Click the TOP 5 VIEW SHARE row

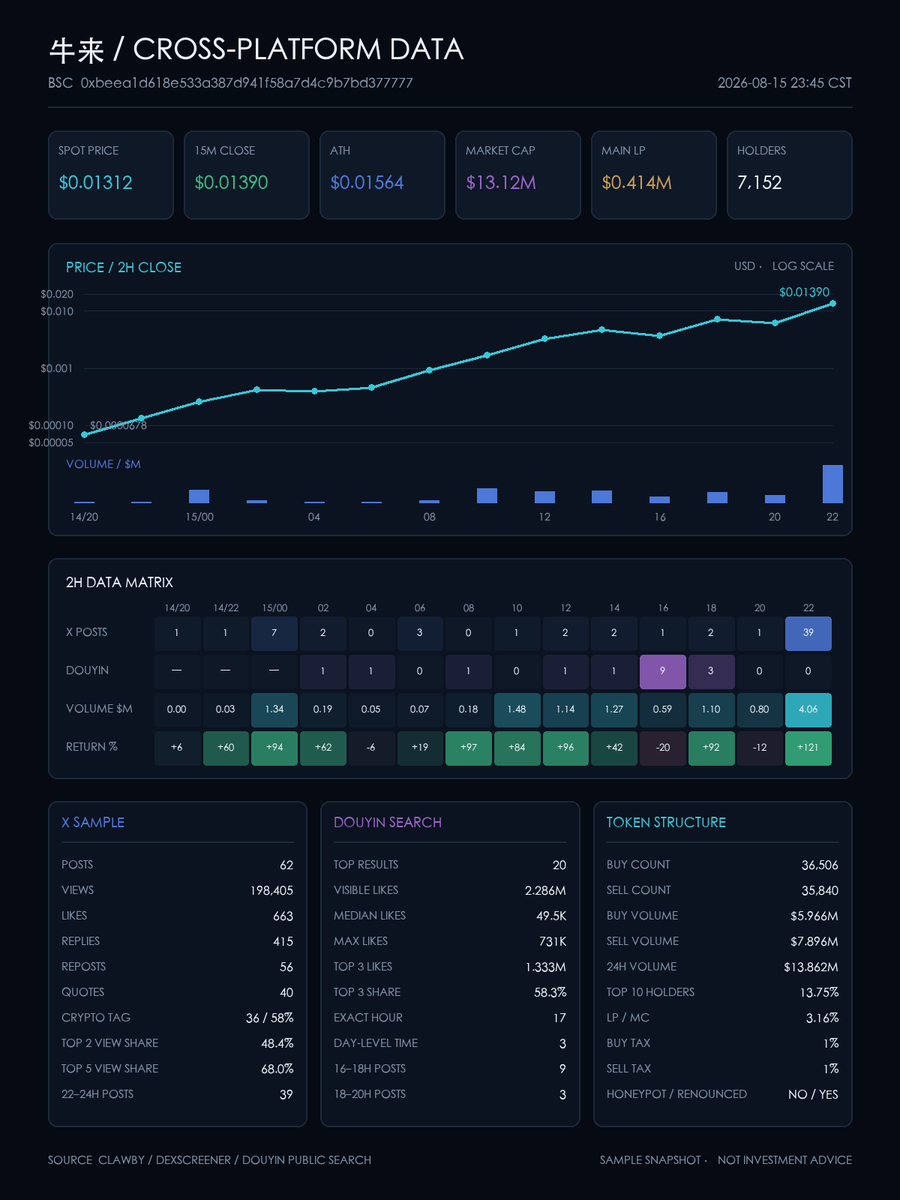(177, 1069)
